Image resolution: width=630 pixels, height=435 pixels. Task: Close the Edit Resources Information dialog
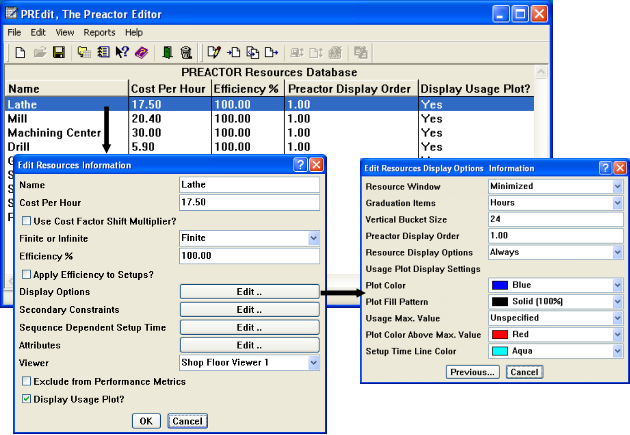click(x=317, y=164)
